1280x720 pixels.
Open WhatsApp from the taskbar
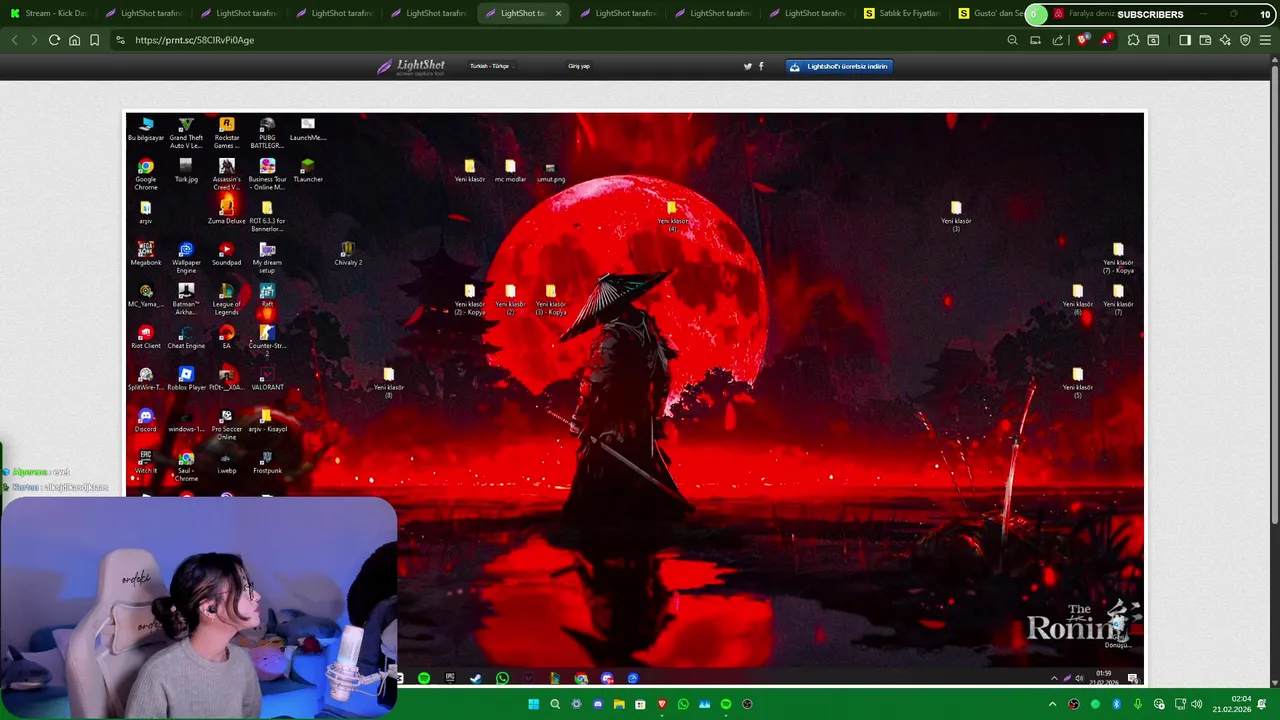[x=683, y=704]
